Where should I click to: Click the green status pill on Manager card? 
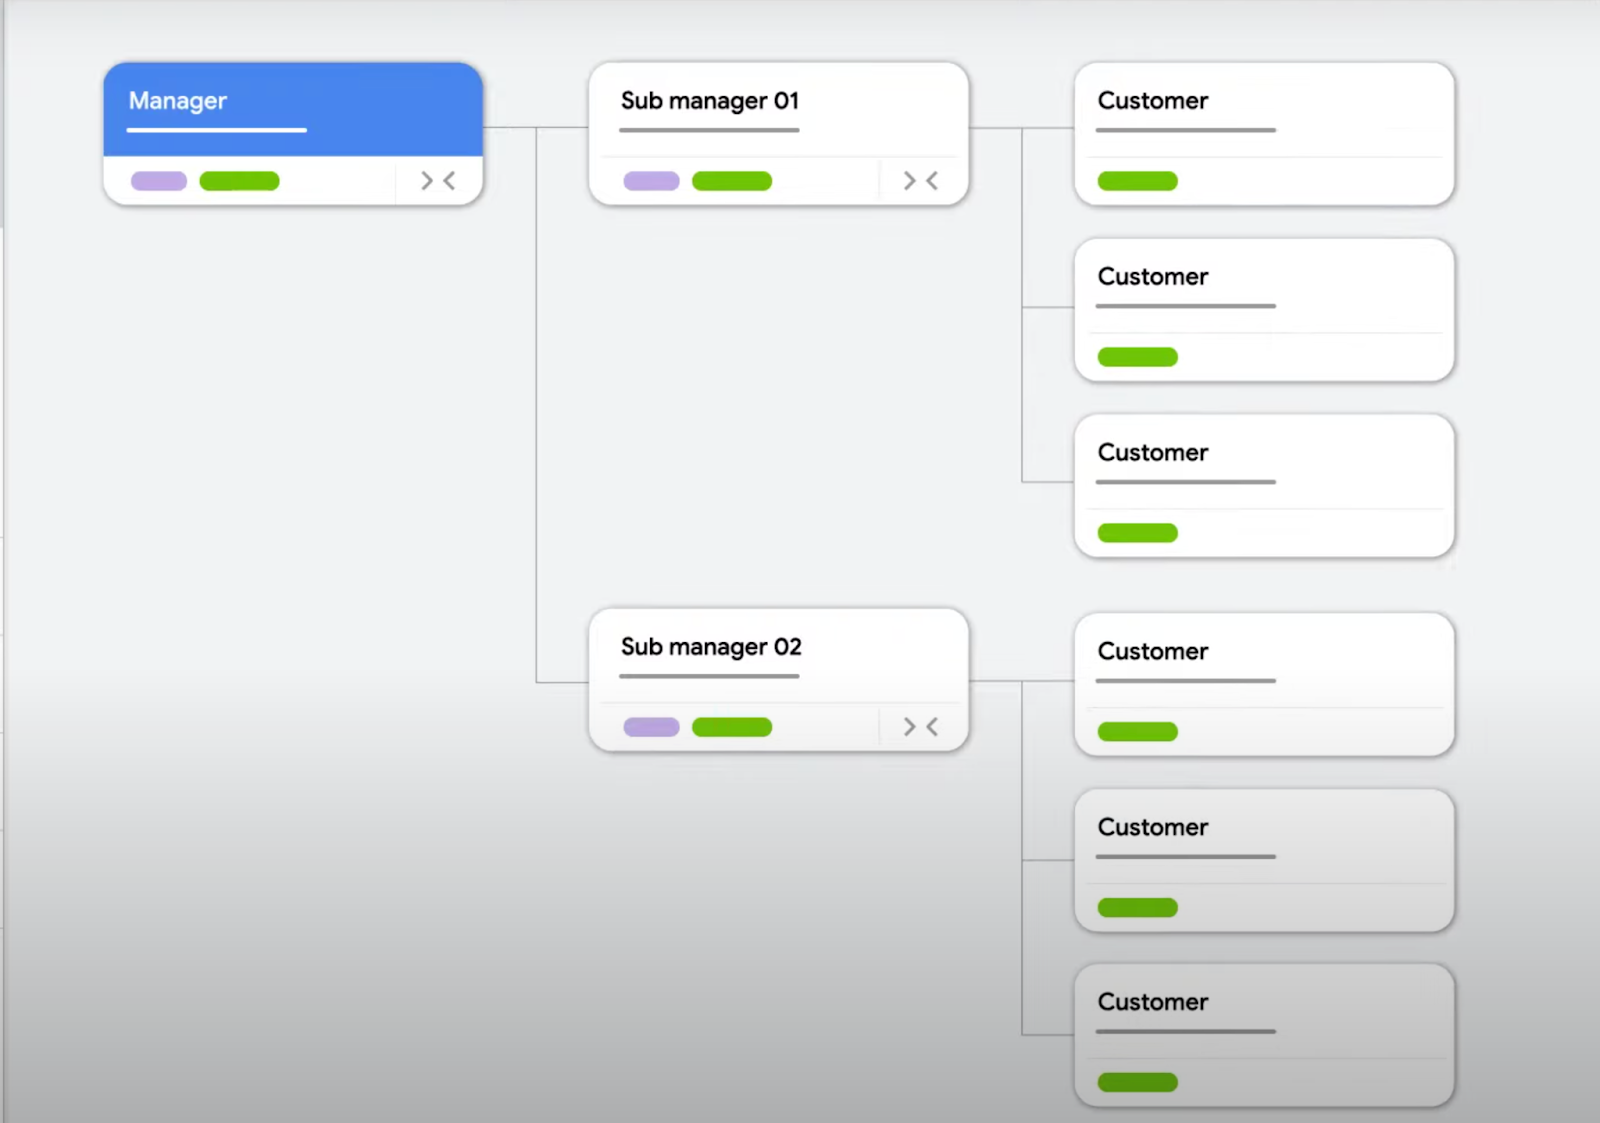click(239, 181)
